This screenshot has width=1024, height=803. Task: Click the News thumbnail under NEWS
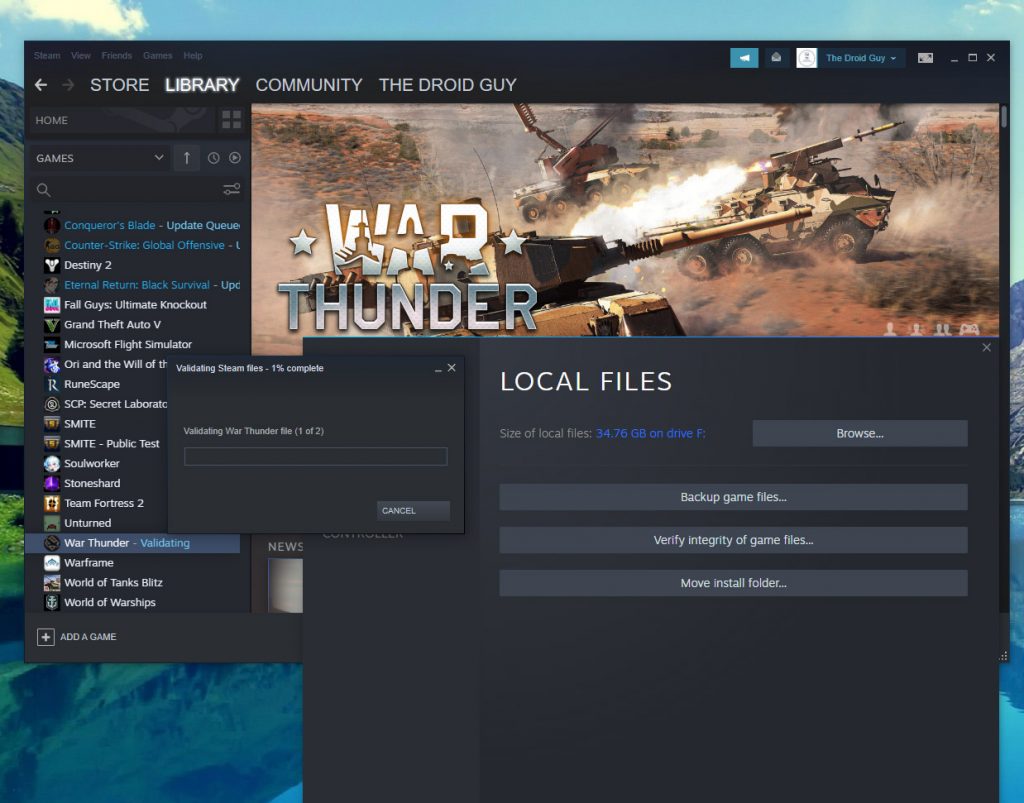tap(285, 585)
